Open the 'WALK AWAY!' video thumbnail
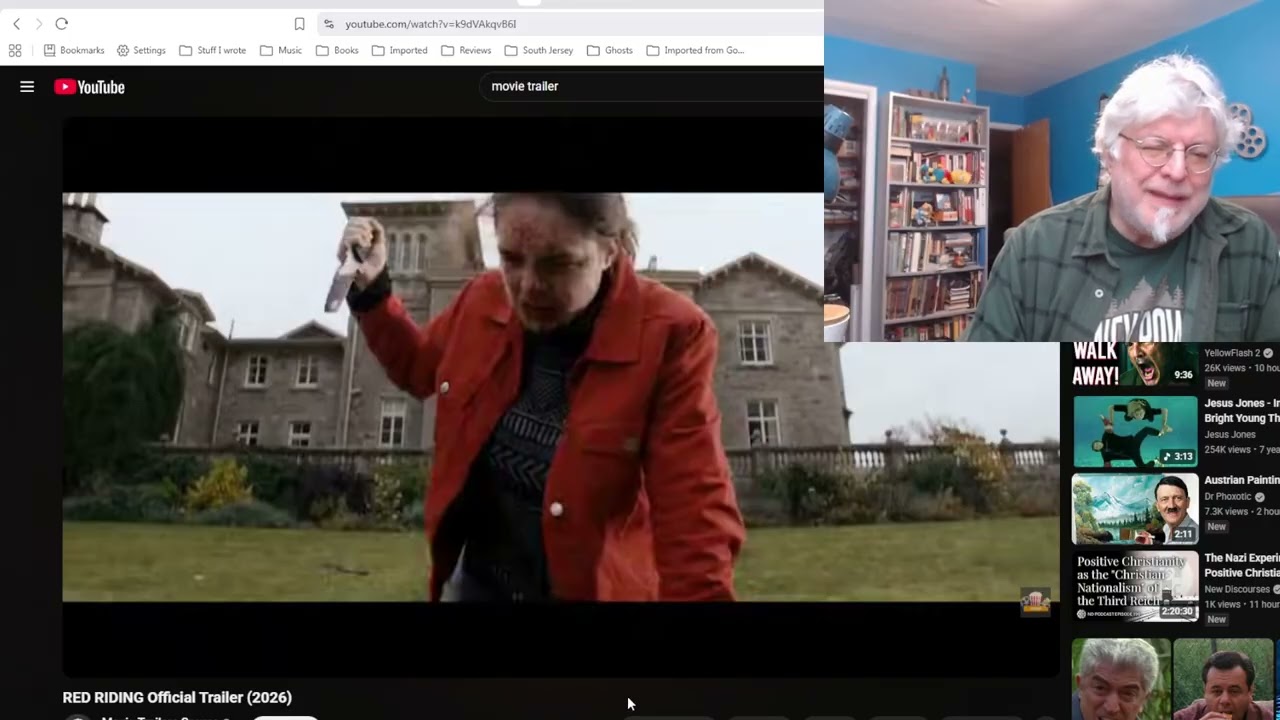This screenshot has height=720, width=1280. (x=1135, y=364)
